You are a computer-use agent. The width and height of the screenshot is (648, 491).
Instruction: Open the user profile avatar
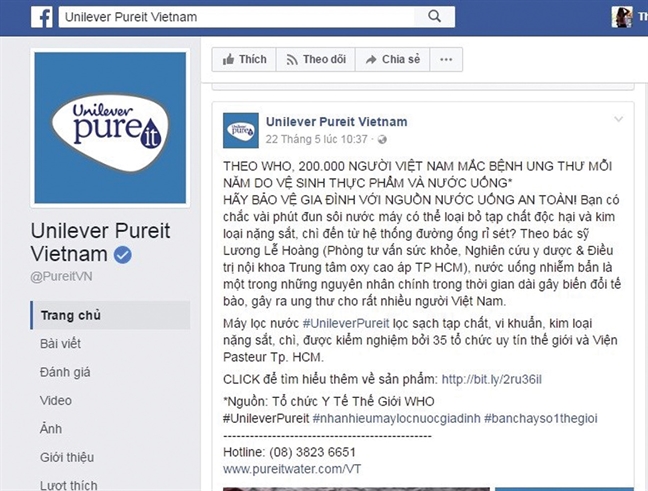click(x=622, y=17)
